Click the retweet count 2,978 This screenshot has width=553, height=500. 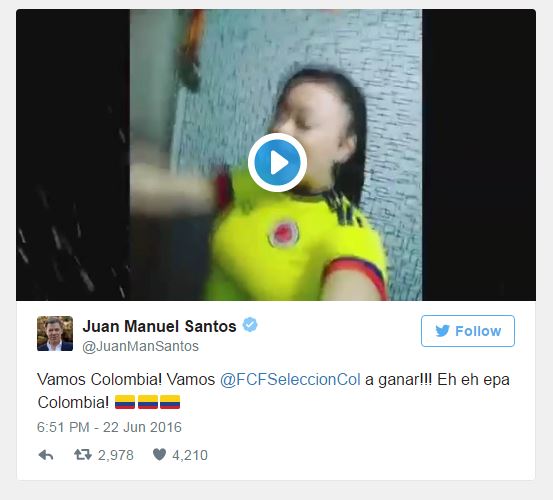click(116, 455)
